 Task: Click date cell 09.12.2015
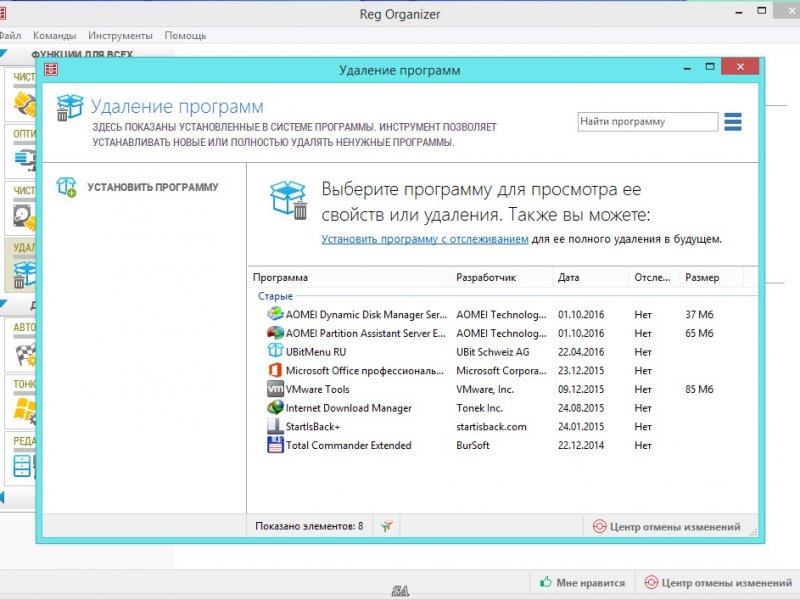pos(581,389)
